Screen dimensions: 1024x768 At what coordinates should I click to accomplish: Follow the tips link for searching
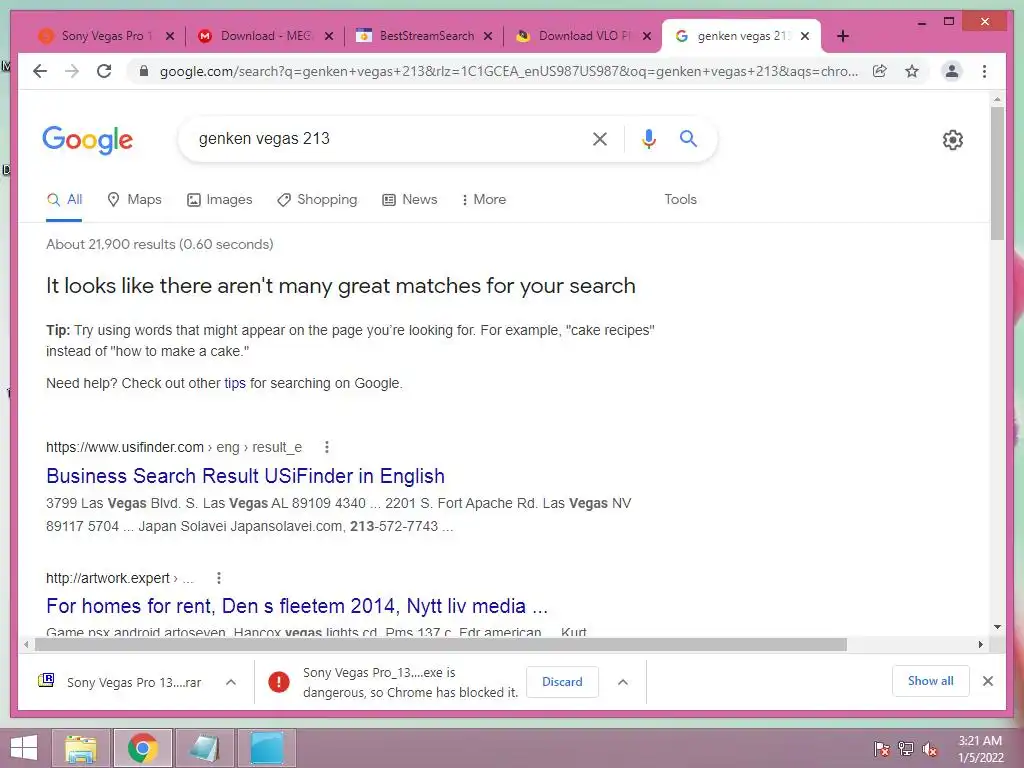pyautogui.click(x=235, y=383)
